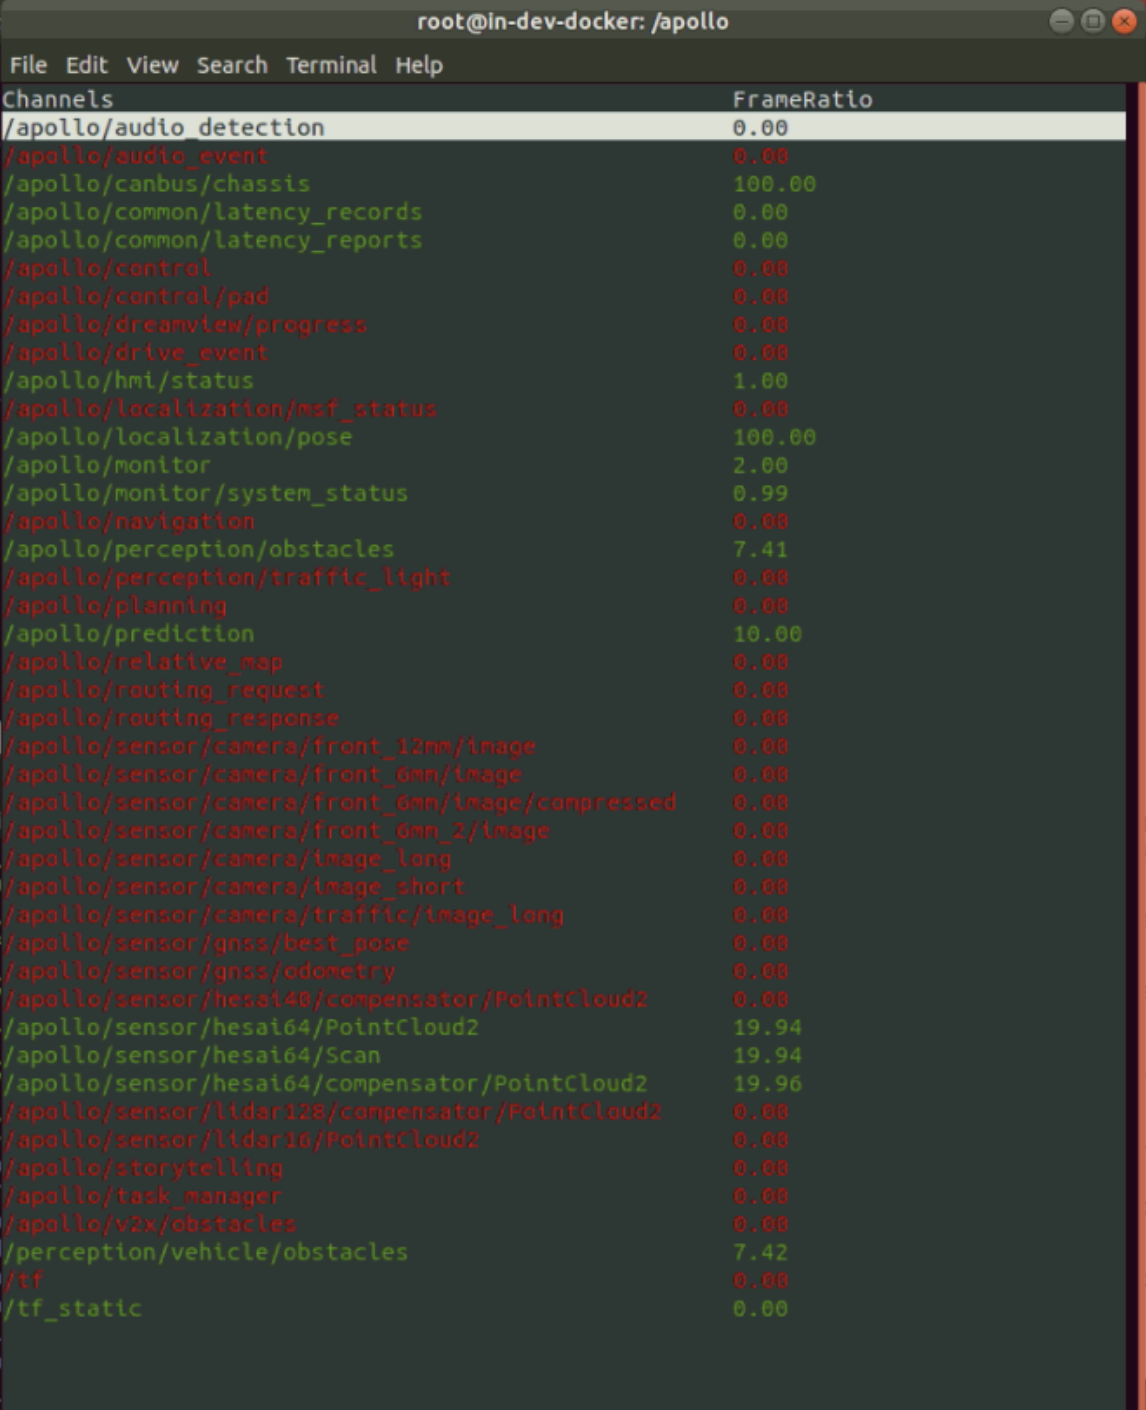
Task: Select the /apollo/audio_detection channel row
Action: [x=165, y=127]
